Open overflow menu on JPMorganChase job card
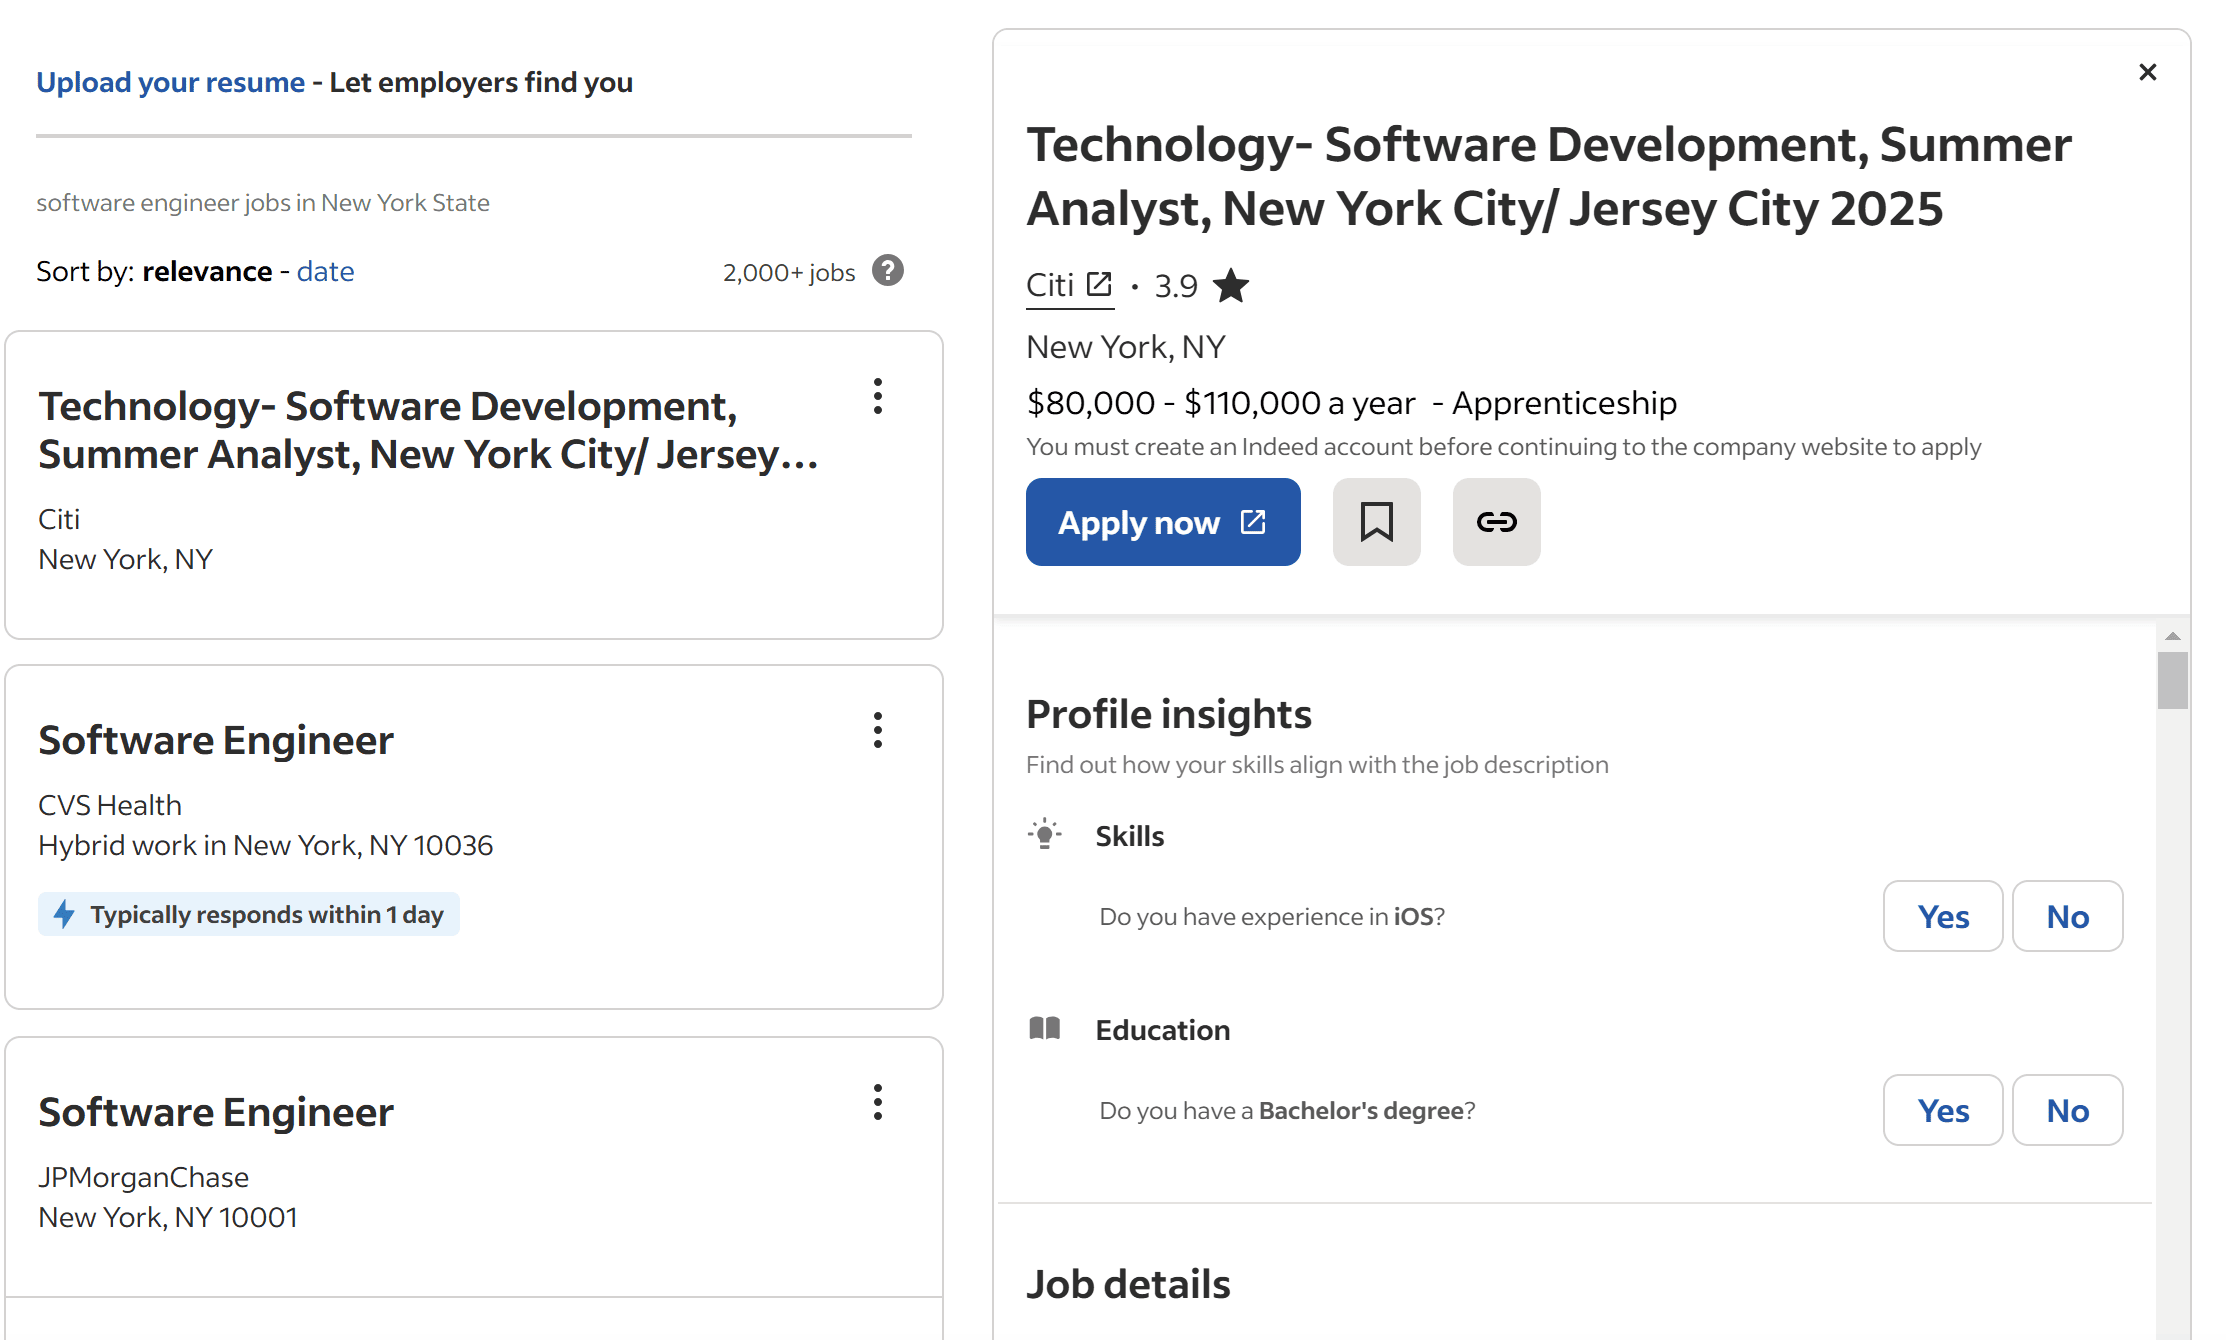Viewport: 2226px width, 1340px height. click(x=877, y=1103)
